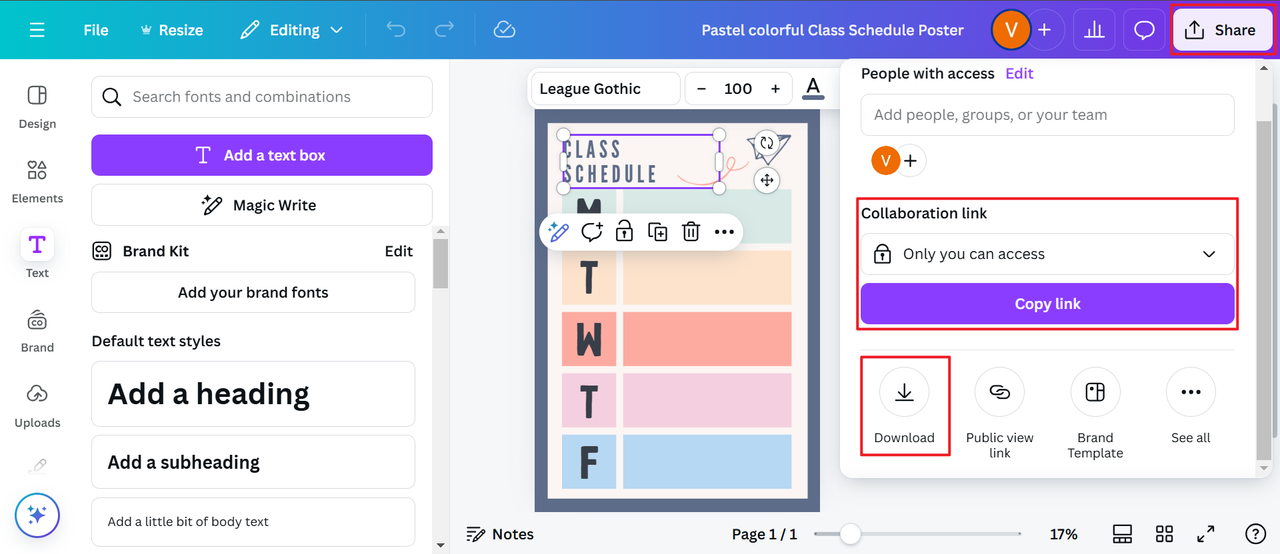This screenshot has height=554, width=1280.
Task: Enter fullscreen present mode icon
Action: [1206, 534]
